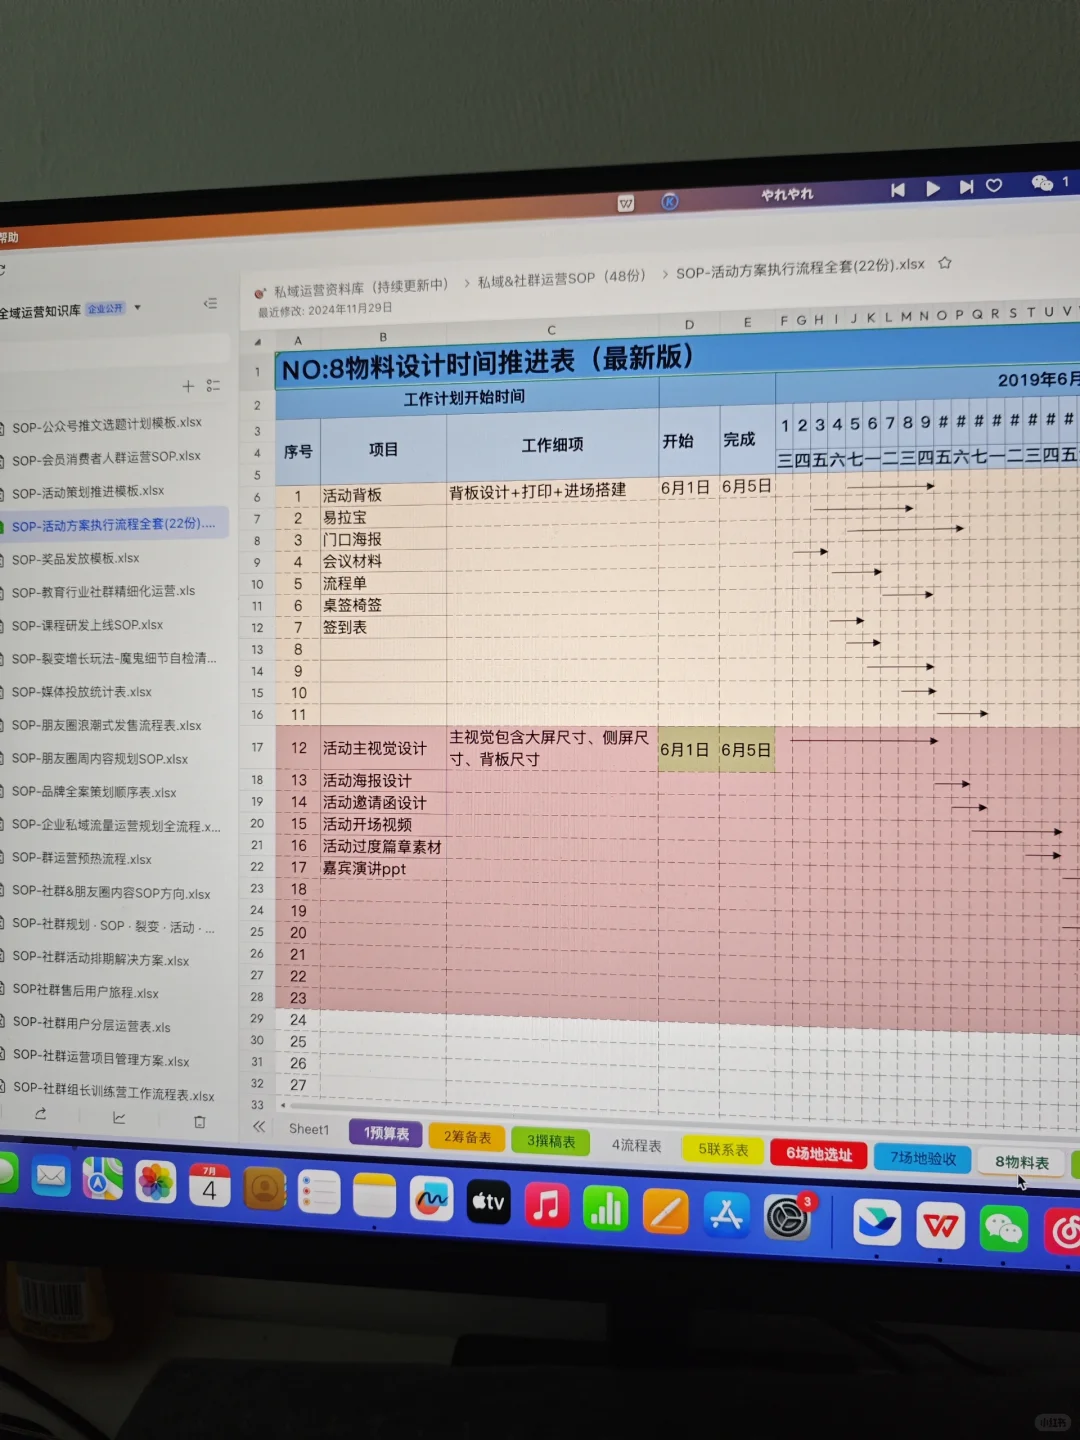The height and width of the screenshot is (1440, 1080).
Task: Switch to the 8物料表 sheet tab
Action: coord(1020,1162)
